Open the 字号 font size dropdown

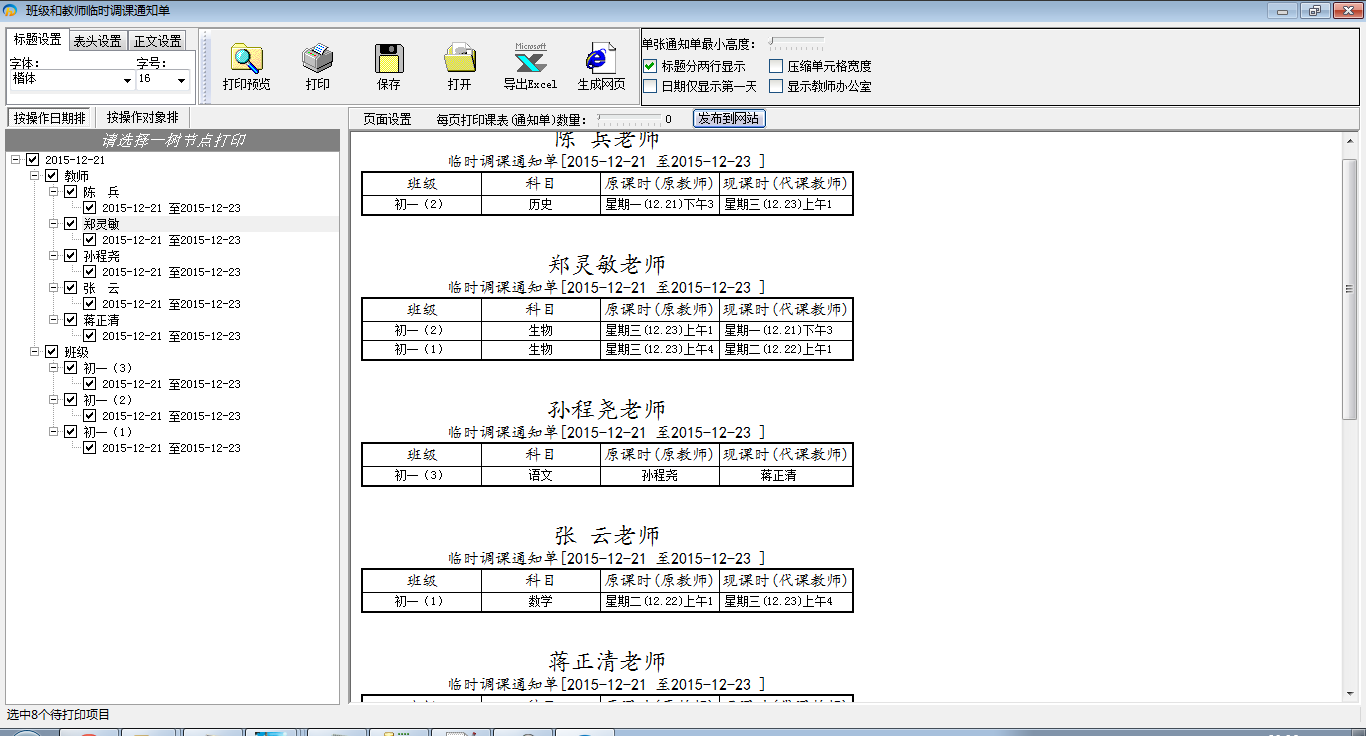181,80
